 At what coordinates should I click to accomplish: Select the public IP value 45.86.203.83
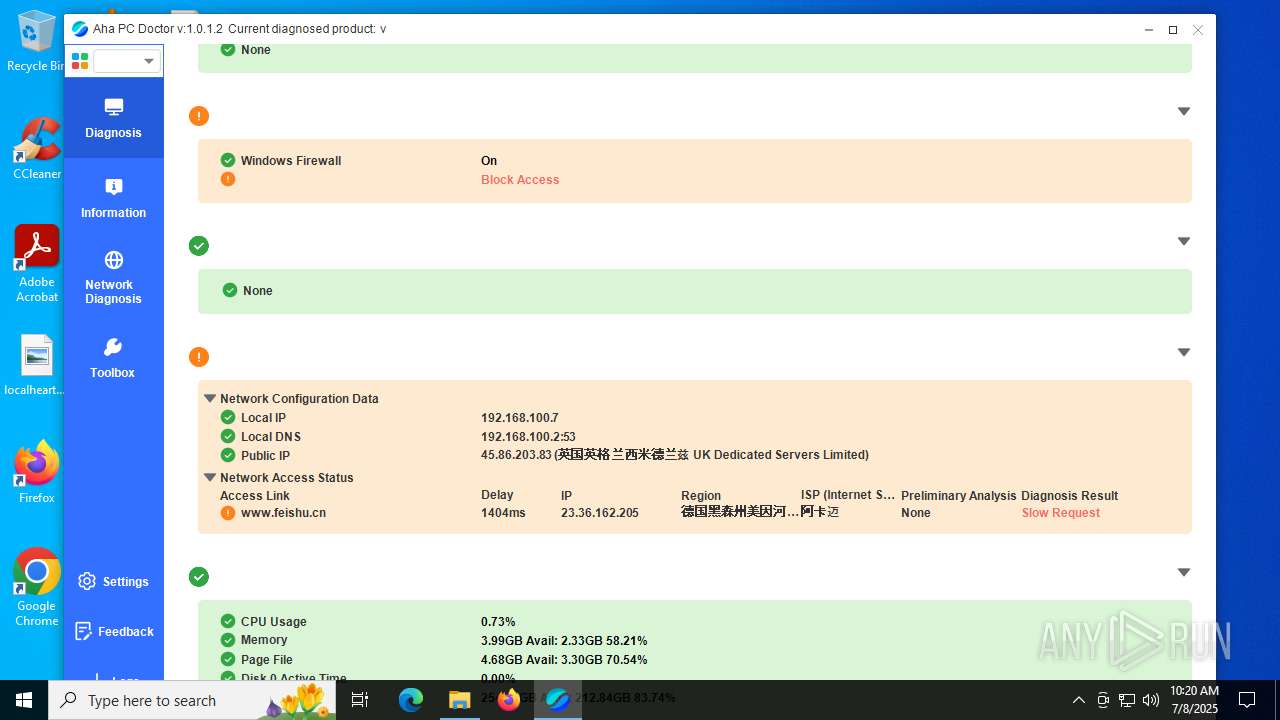coord(516,455)
